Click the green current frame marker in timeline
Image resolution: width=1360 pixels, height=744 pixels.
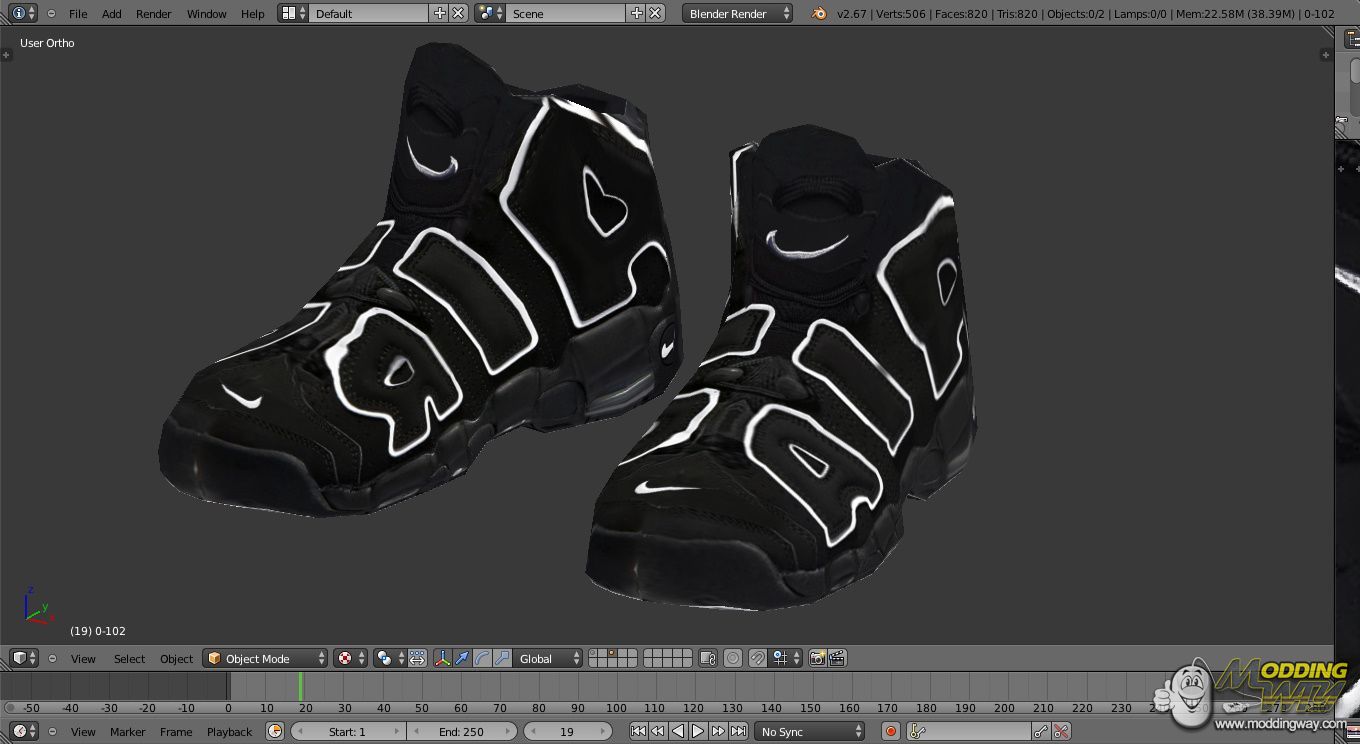300,686
